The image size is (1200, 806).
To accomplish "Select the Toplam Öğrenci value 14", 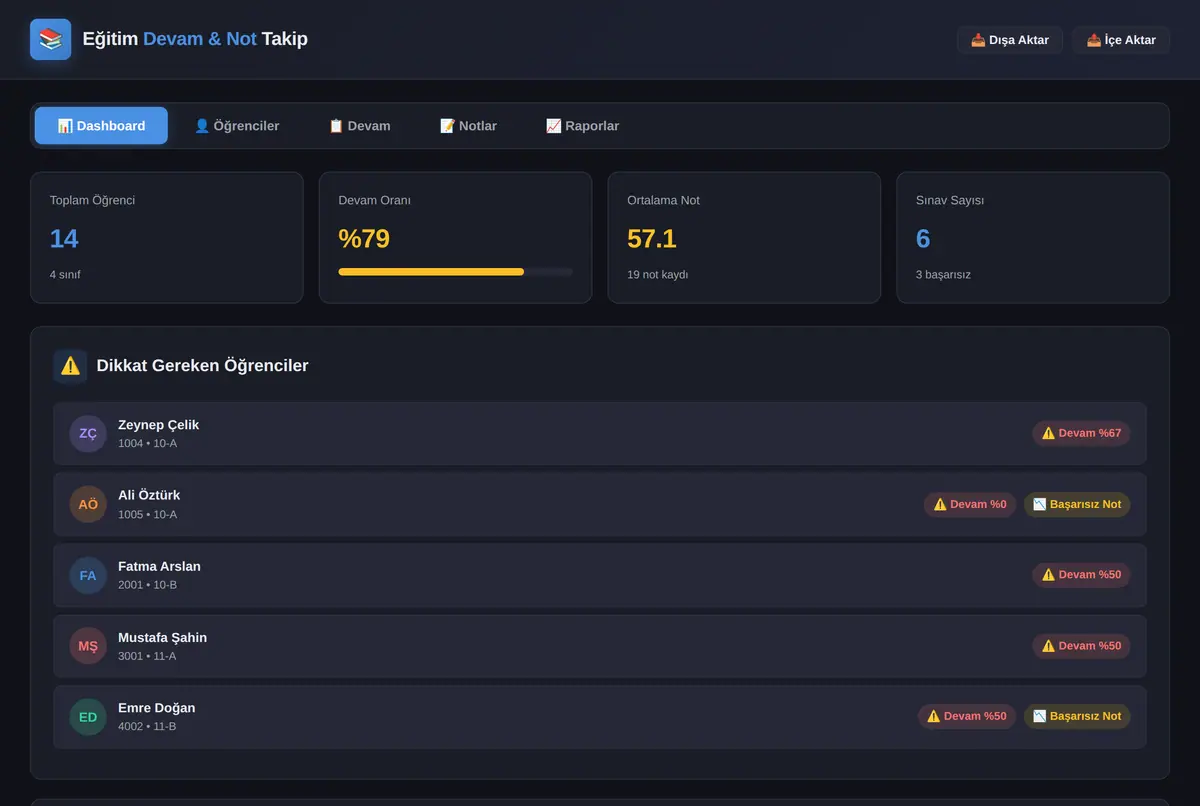I will 64,239.
